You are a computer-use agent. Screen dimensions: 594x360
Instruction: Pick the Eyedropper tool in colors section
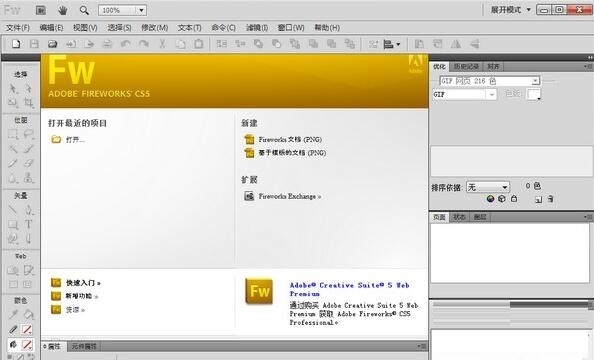(x=13, y=315)
